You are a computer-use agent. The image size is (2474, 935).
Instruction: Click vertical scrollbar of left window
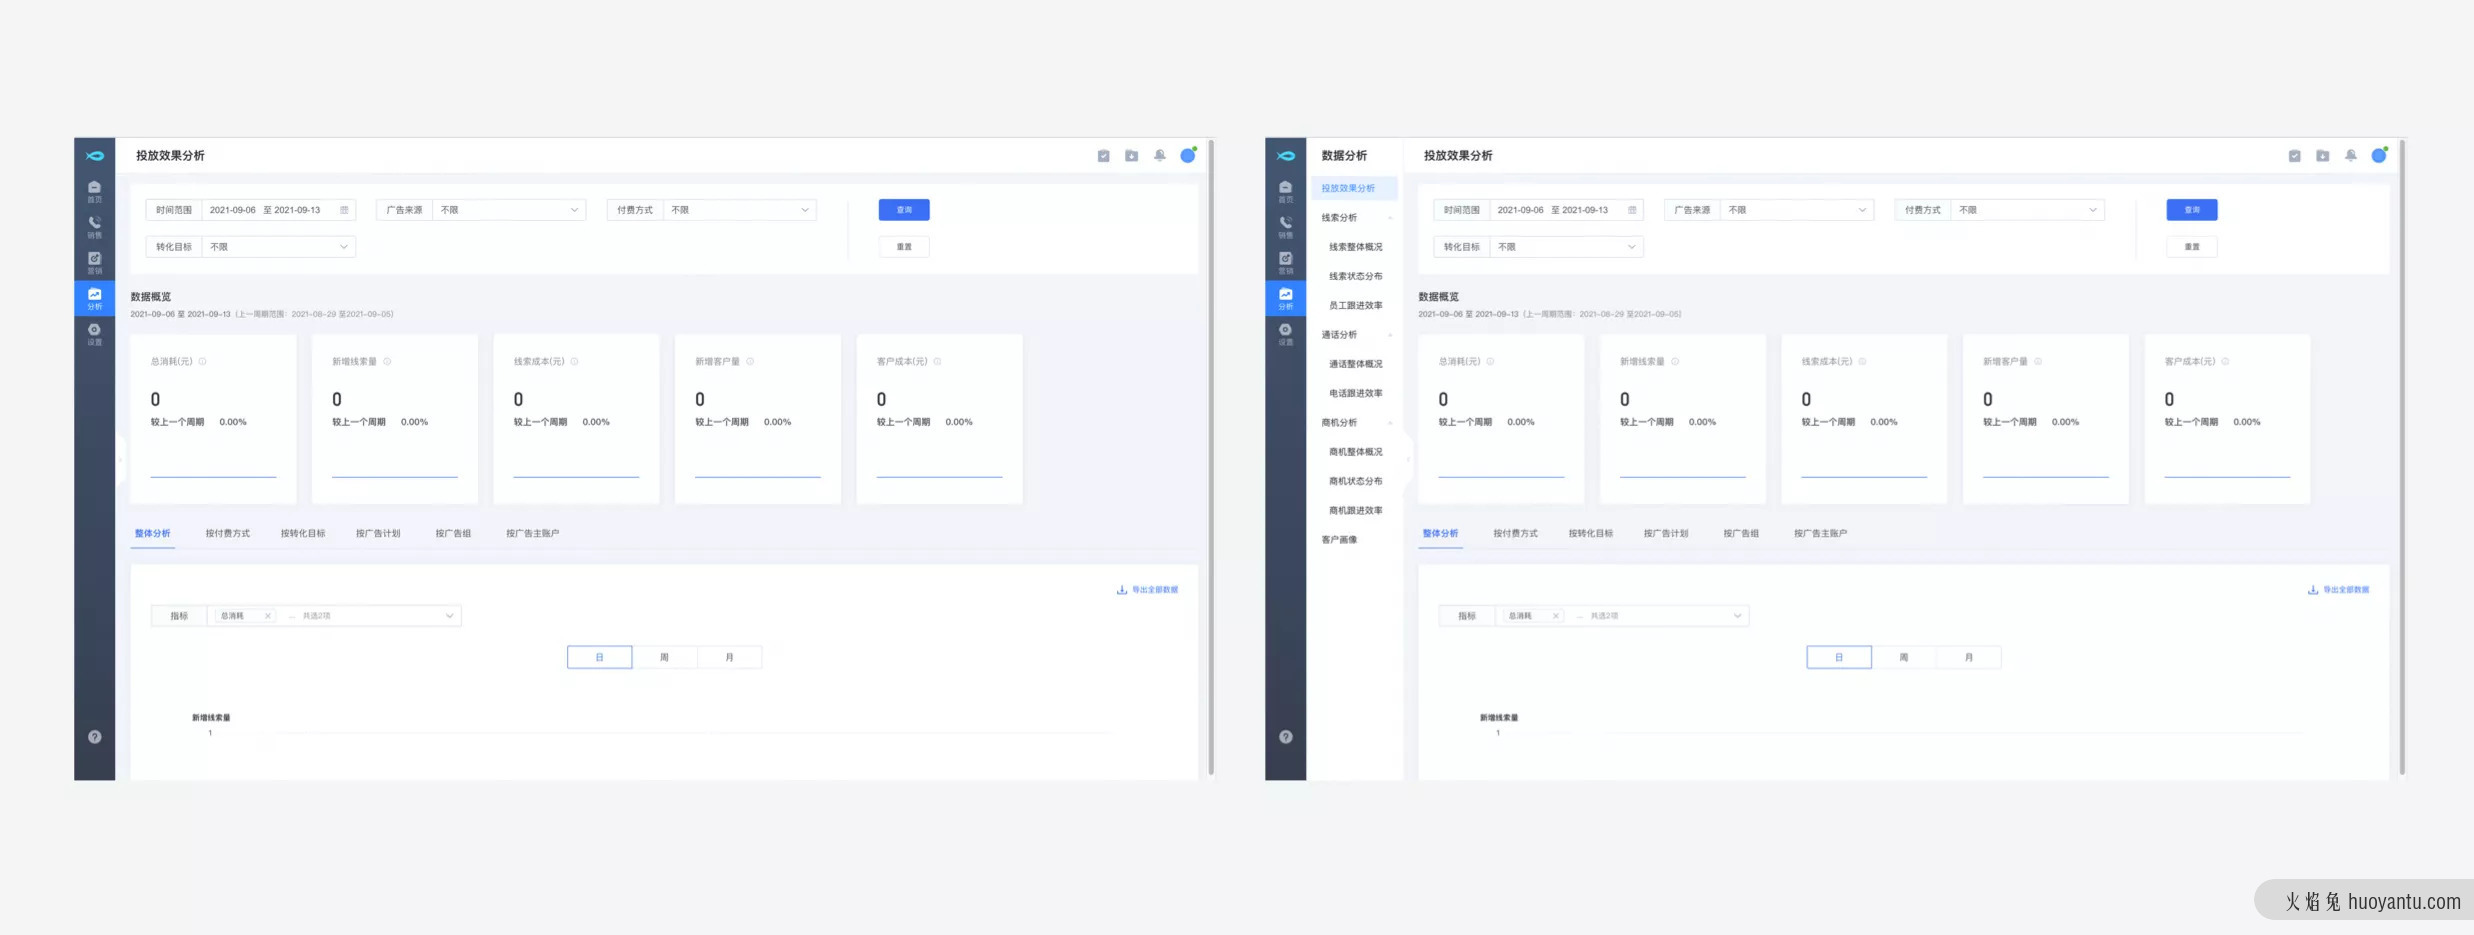pos(1211,457)
